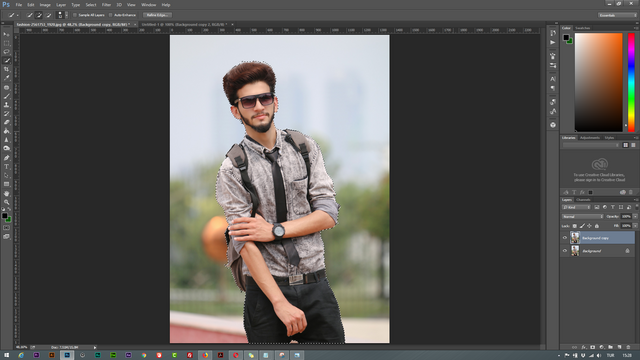Enable the Sample All Layers checkbox
The image size is (640, 360).
[x=75, y=15]
